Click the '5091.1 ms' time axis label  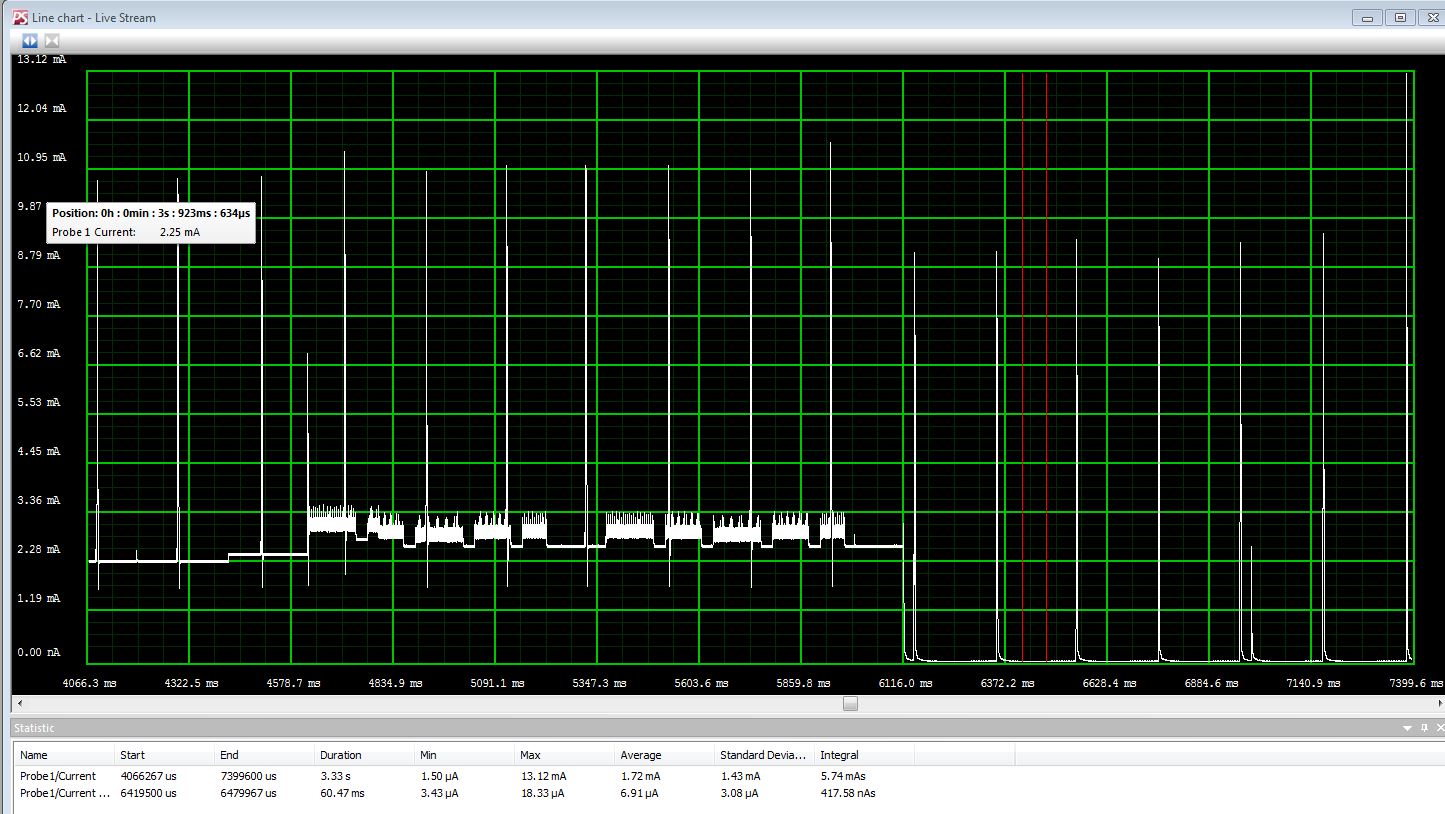(x=497, y=683)
